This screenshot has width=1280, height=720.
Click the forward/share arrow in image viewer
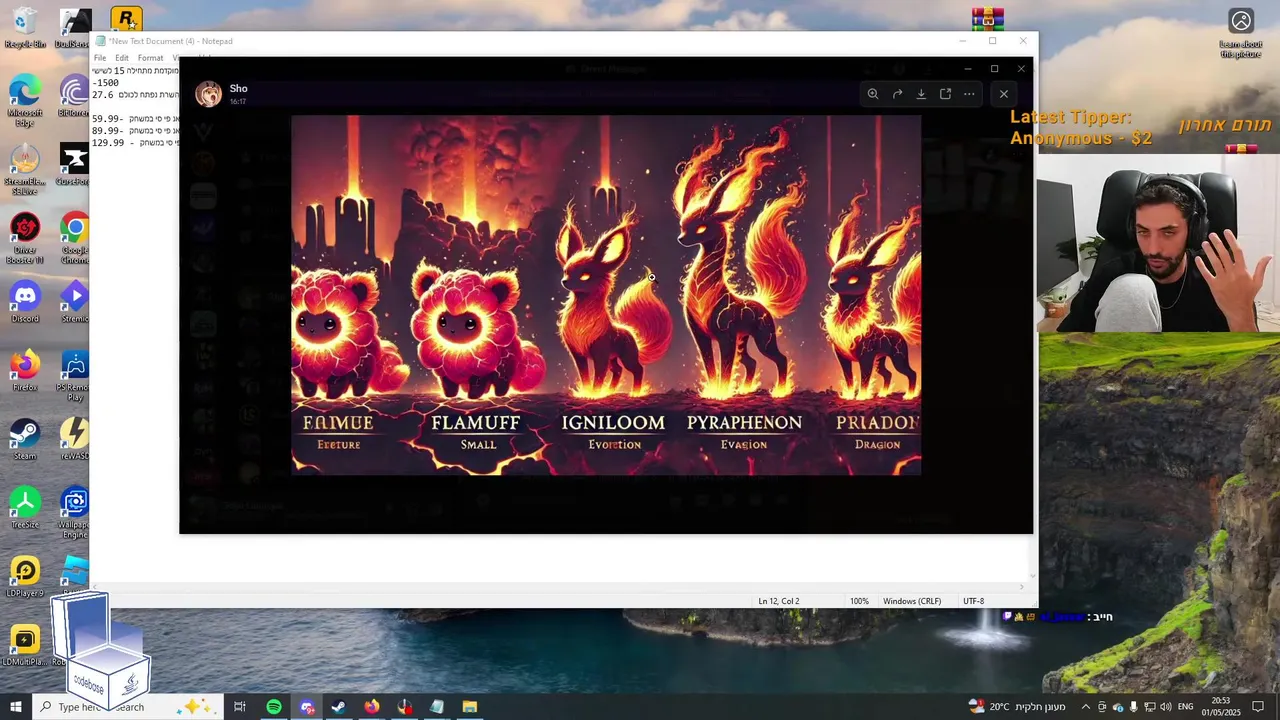coord(897,94)
